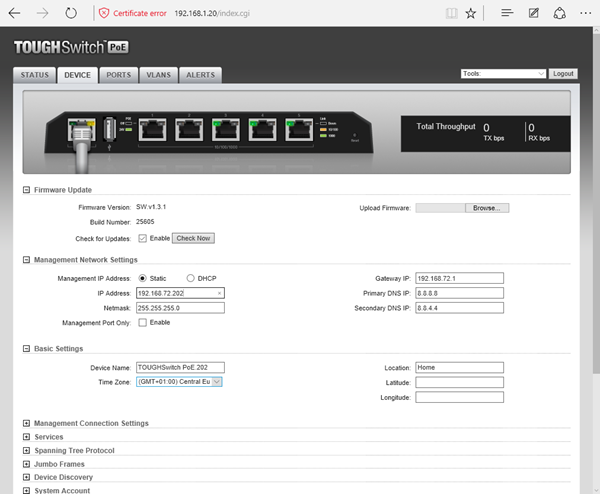Expand the Spanning Tree Protocol section
The height and width of the screenshot is (494, 600).
(27, 450)
